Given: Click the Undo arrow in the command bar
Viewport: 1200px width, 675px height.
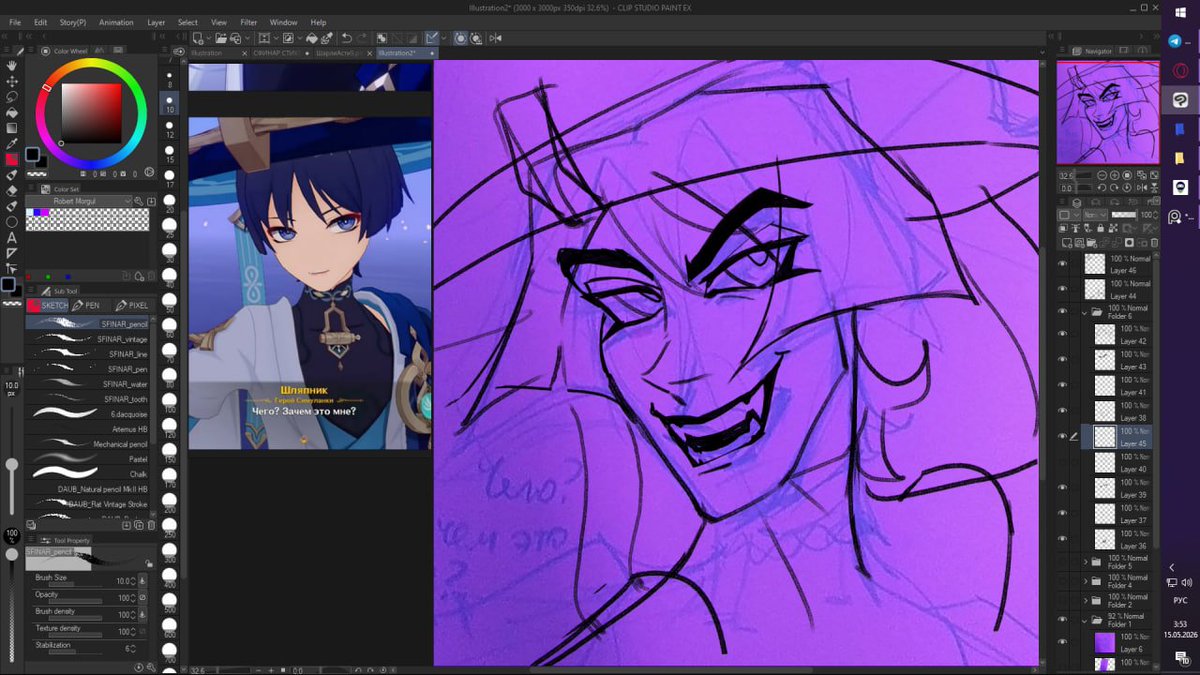Looking at the screenshot, I should pyautogui.click(x=347, y=38).
